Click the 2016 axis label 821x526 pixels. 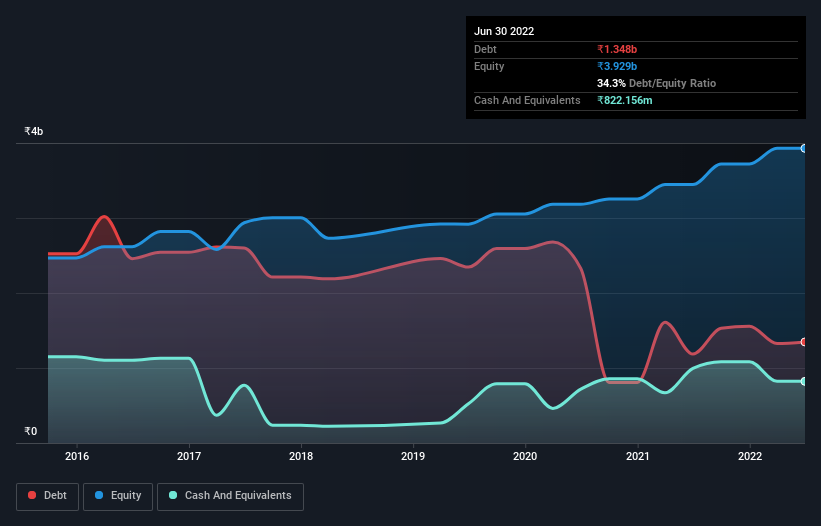[77, 456]
